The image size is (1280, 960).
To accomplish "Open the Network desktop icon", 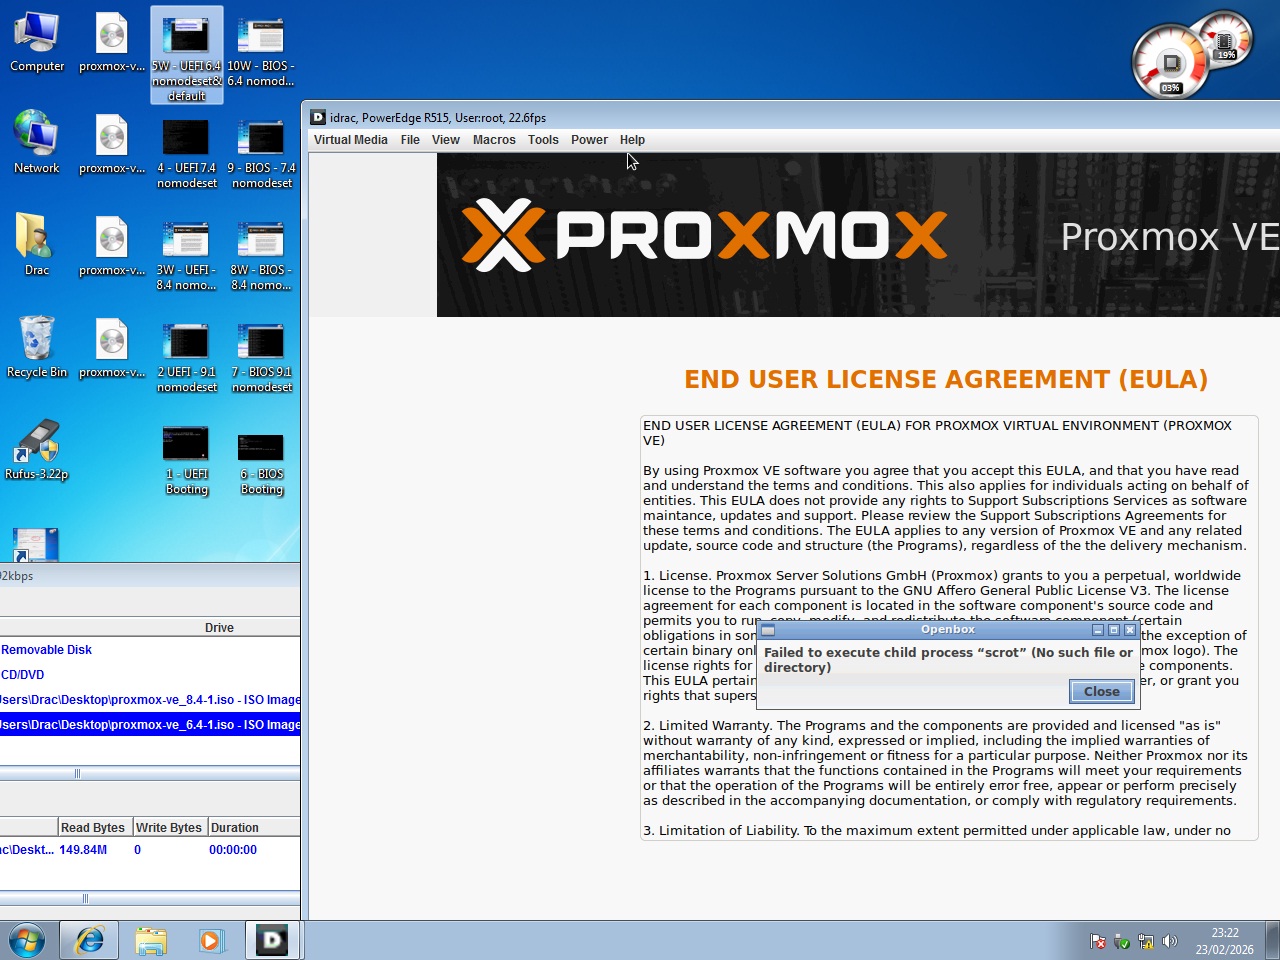I will (x=37, y=143).
